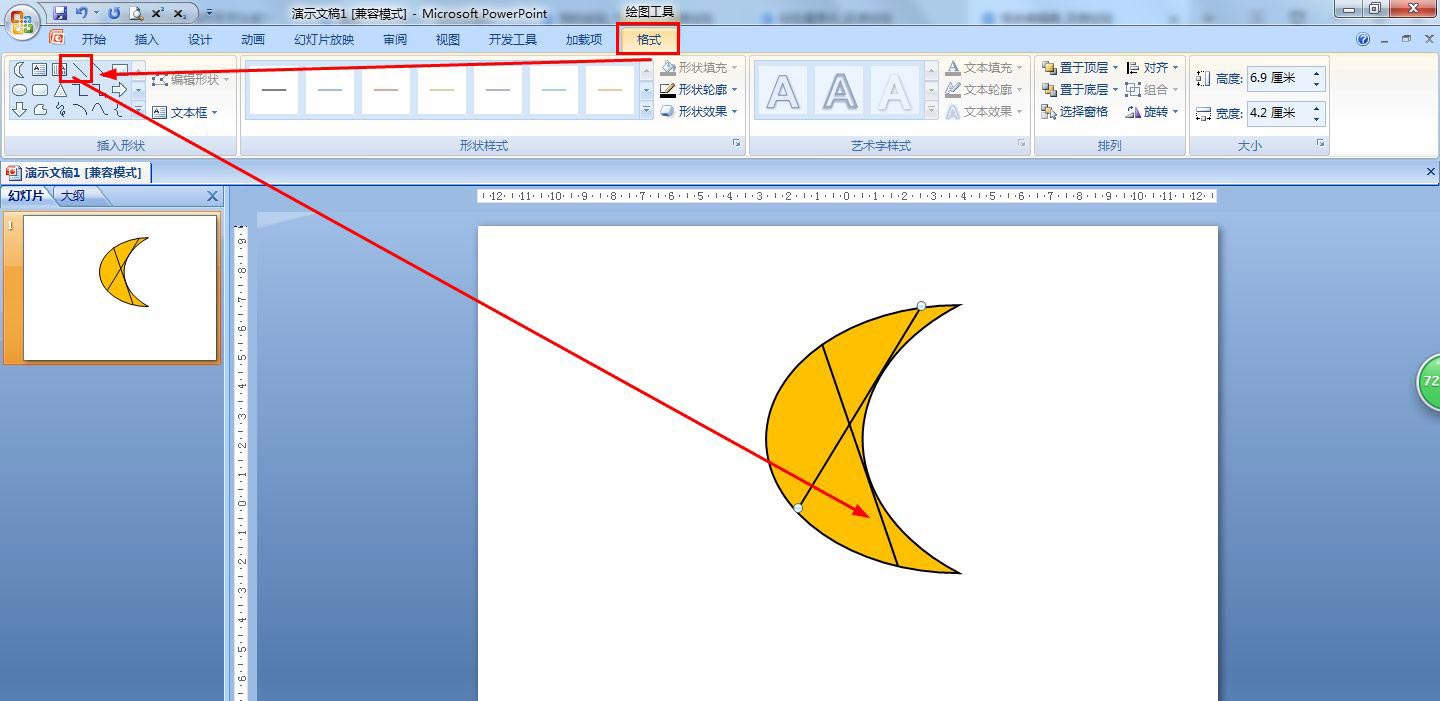Choose the red line shape style swatch

[x=385, y=90]
